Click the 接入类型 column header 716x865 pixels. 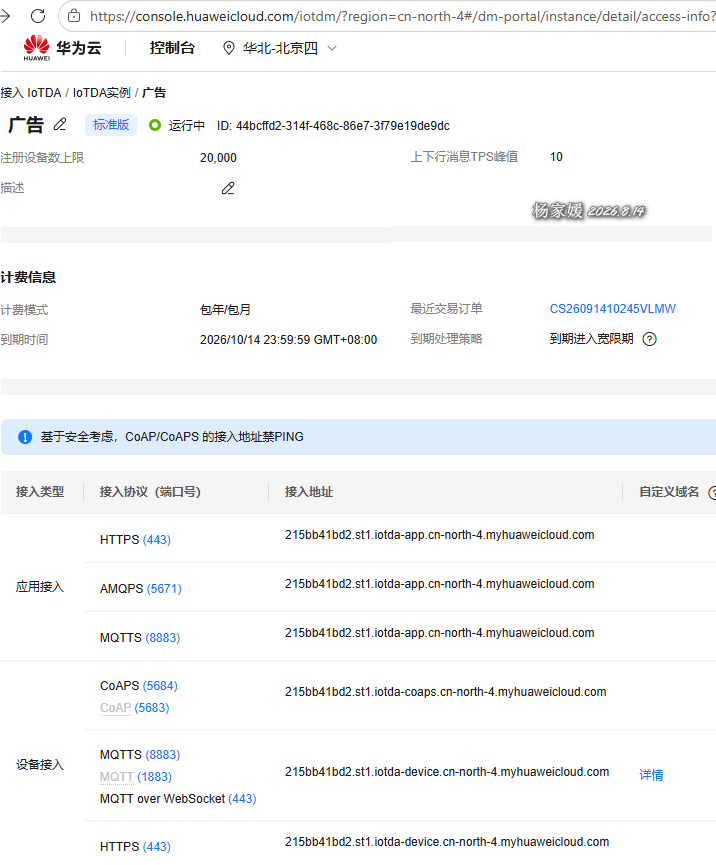point(40,492)
